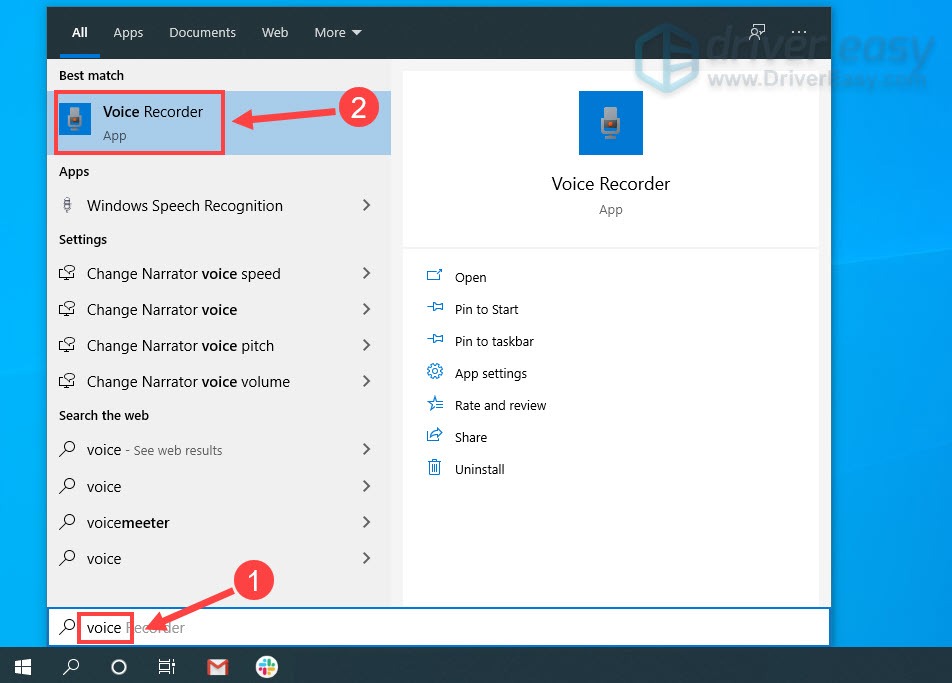Switch to the Apps tab
The width and height of the screenshot is (952, 683).
tap(128, 32)
